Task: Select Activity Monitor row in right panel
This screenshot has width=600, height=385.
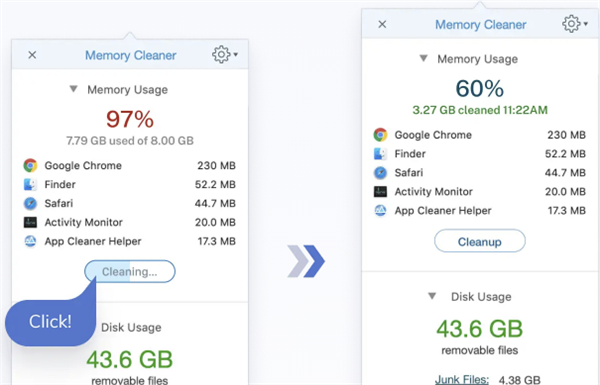Action: 479,191
